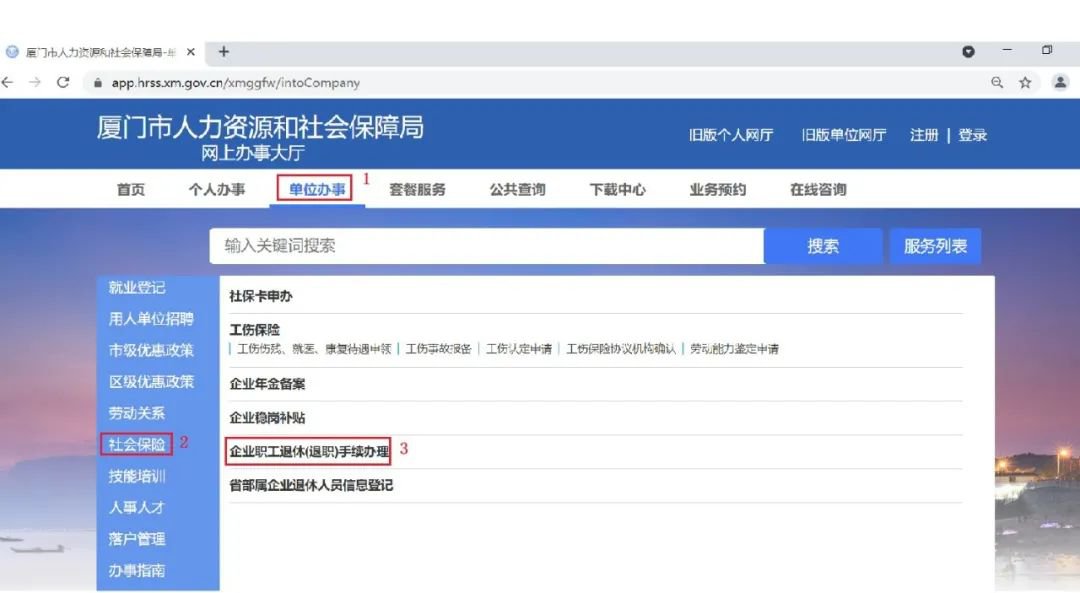This screenshot has width=1080, height=593.
Task: Click the 服务列表 button
Action: (x=935, y=246)
